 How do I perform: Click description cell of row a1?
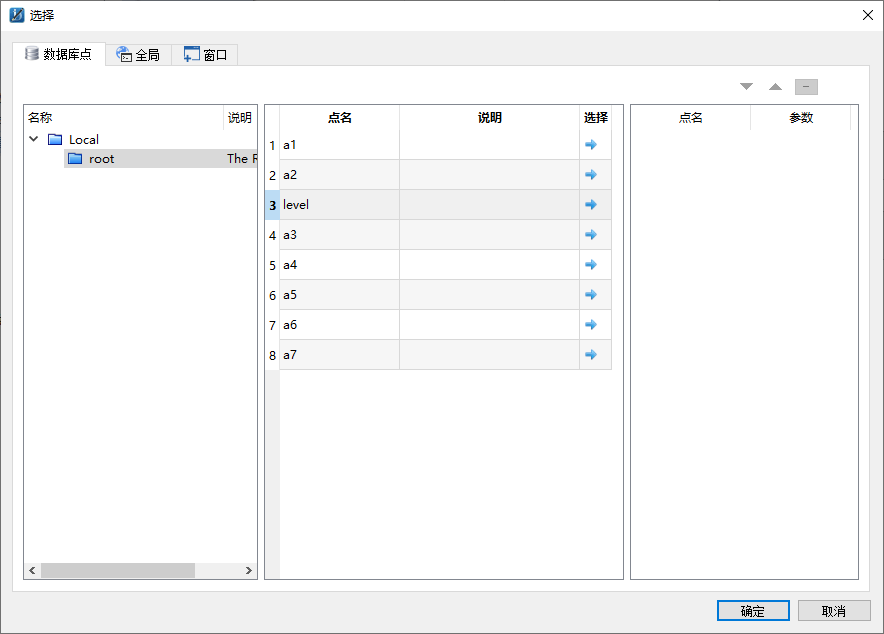point(489,145)
